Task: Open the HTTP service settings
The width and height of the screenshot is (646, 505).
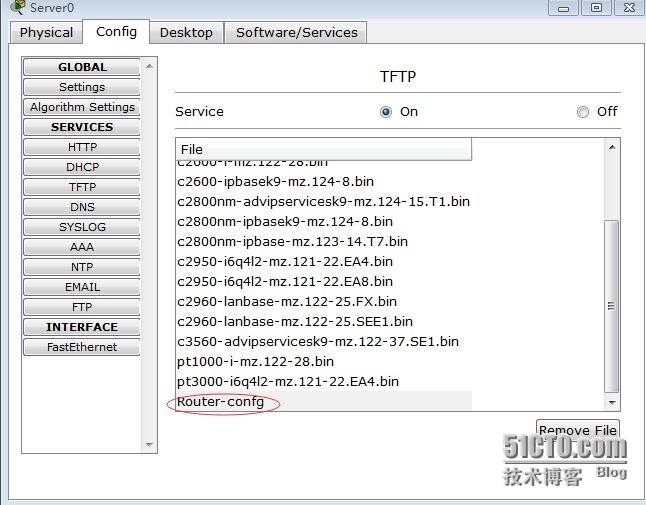Action: 82,147
